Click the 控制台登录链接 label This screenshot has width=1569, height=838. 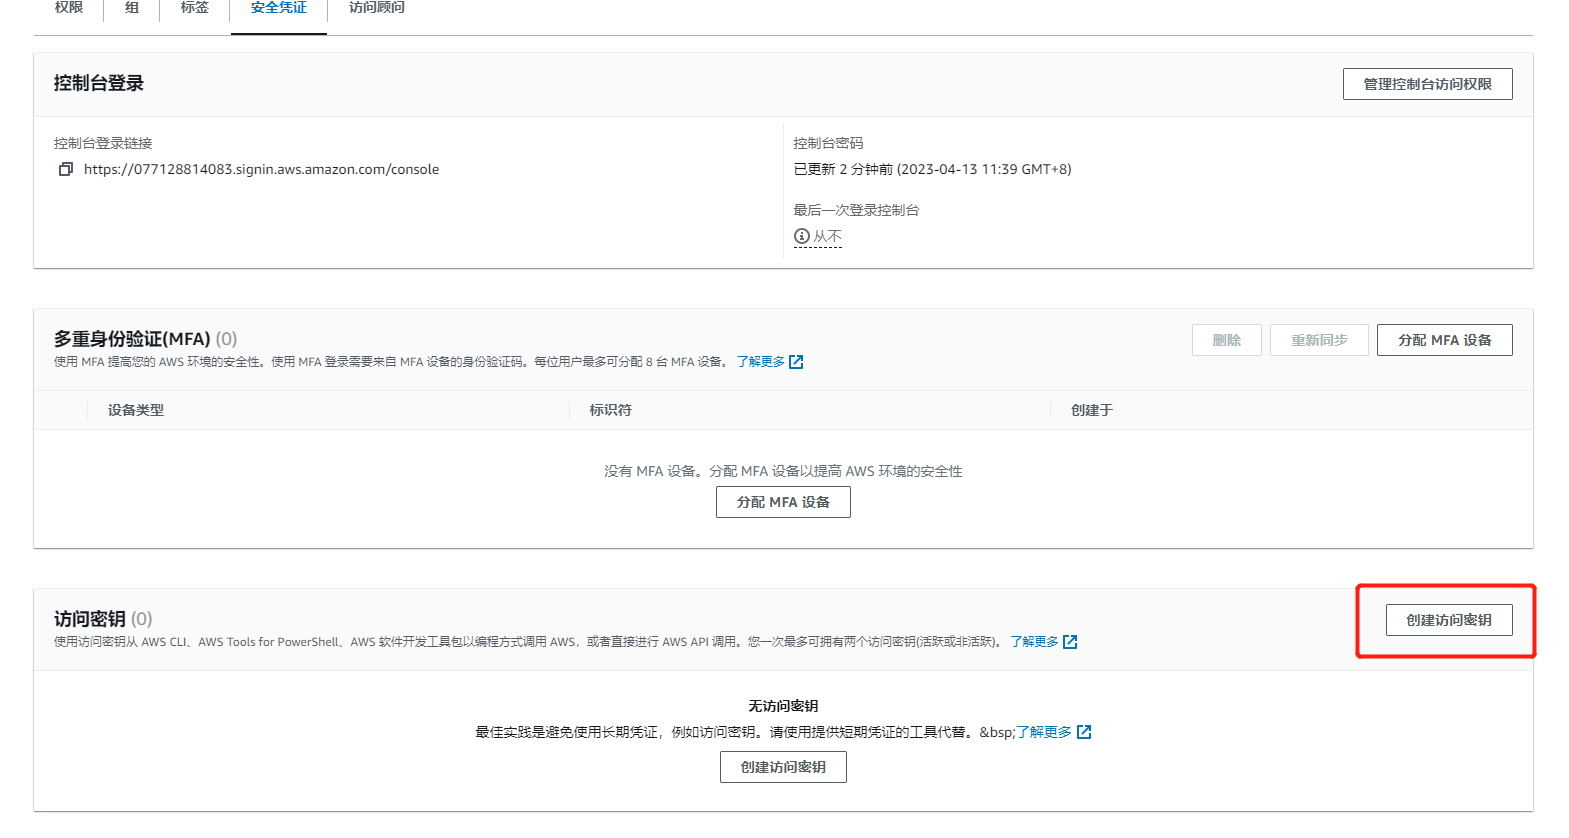click(x=103, y=143)
